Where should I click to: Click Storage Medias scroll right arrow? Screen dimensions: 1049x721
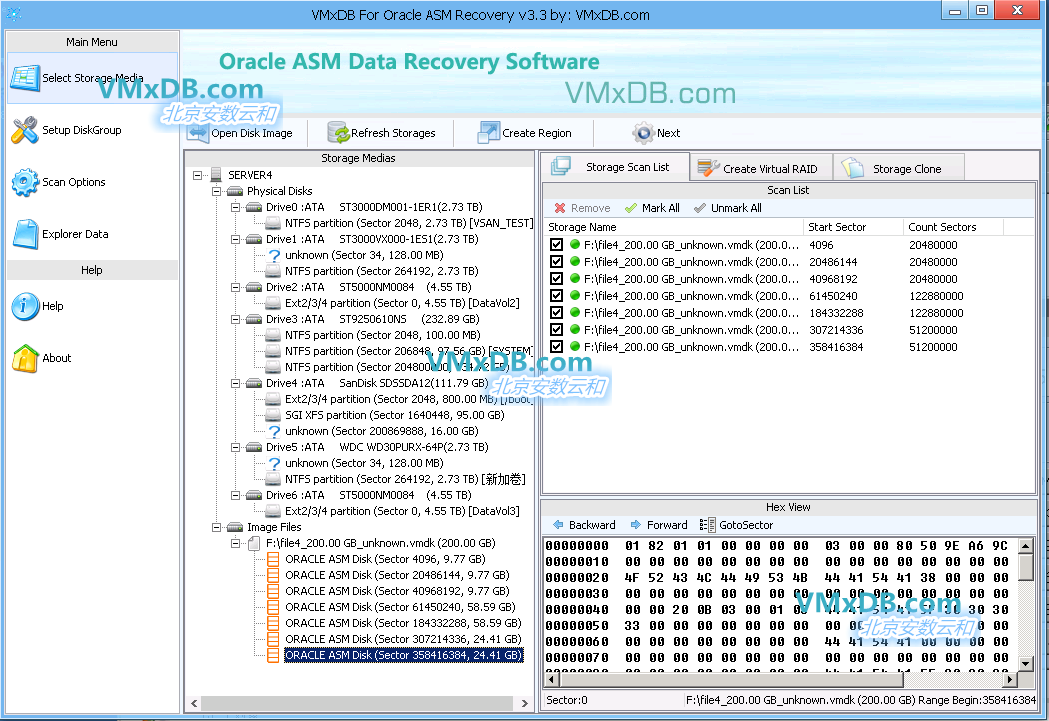[524, 704]
